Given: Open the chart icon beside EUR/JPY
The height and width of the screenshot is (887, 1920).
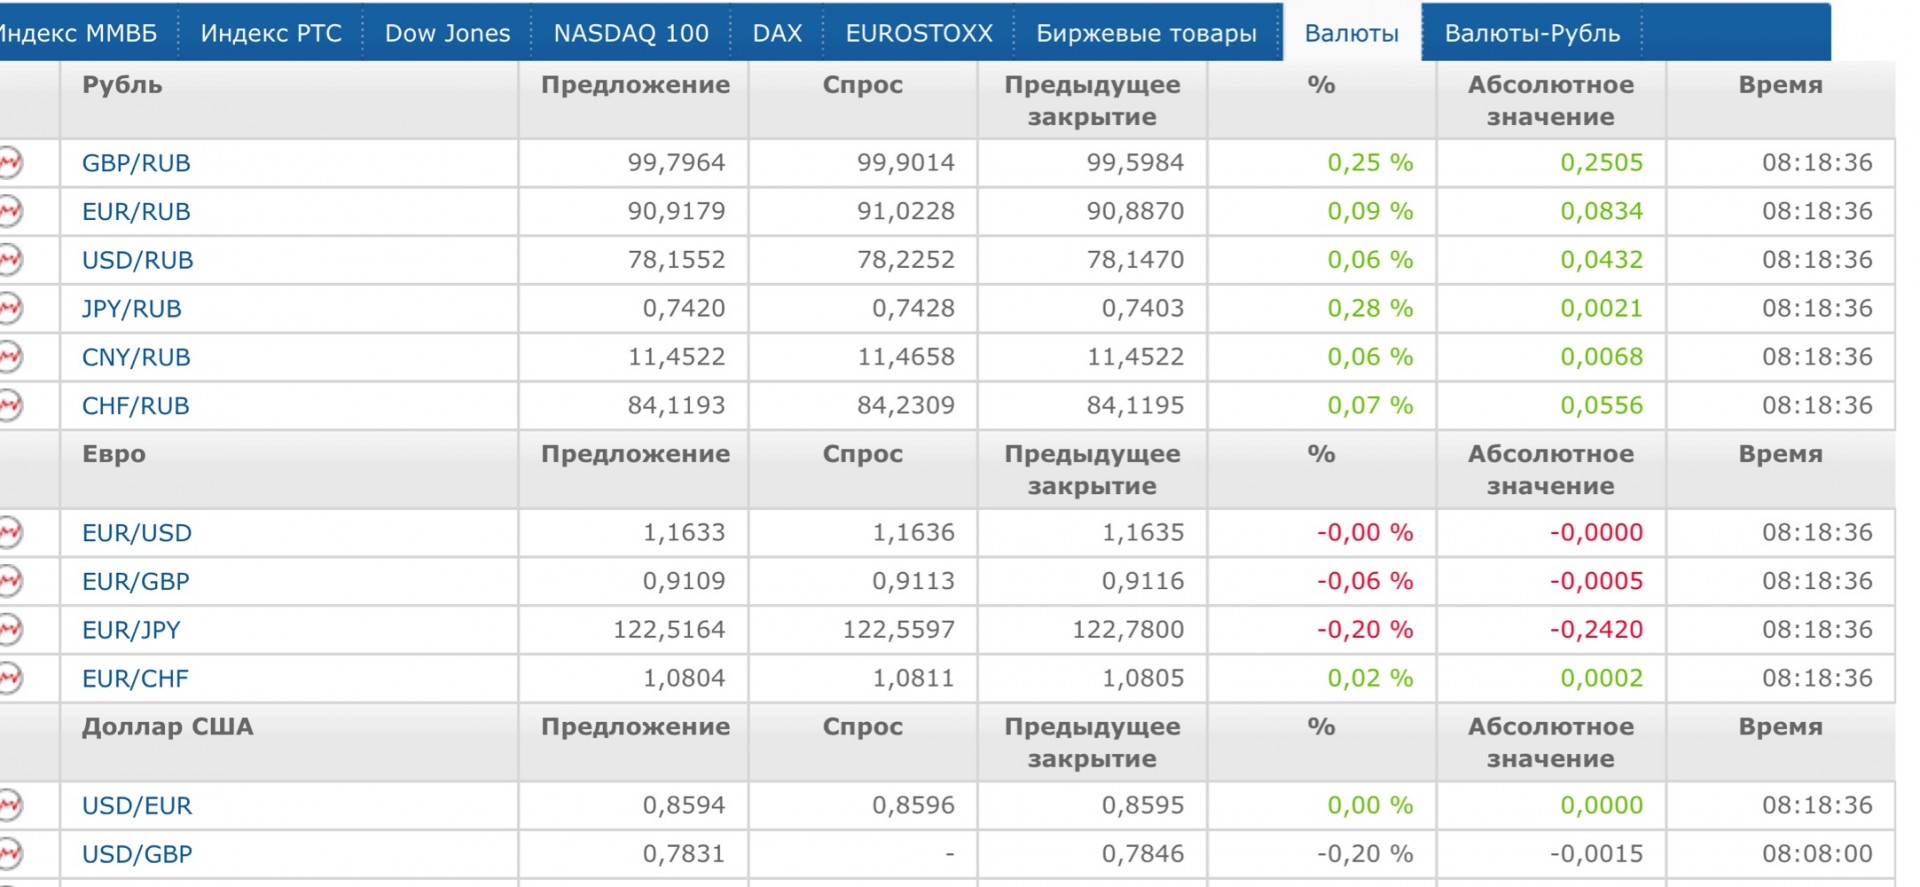Looking at the screenshot, I should [10, 629].
